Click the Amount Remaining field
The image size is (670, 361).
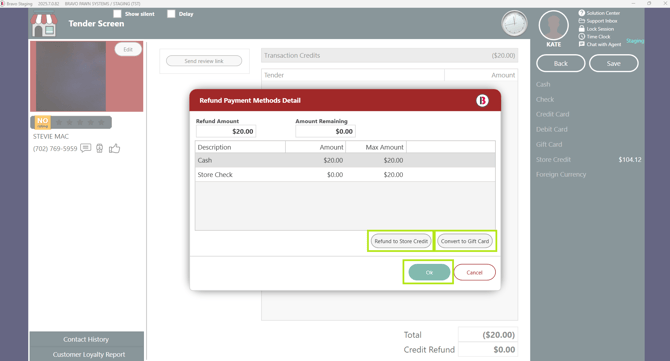click(325, 132)
